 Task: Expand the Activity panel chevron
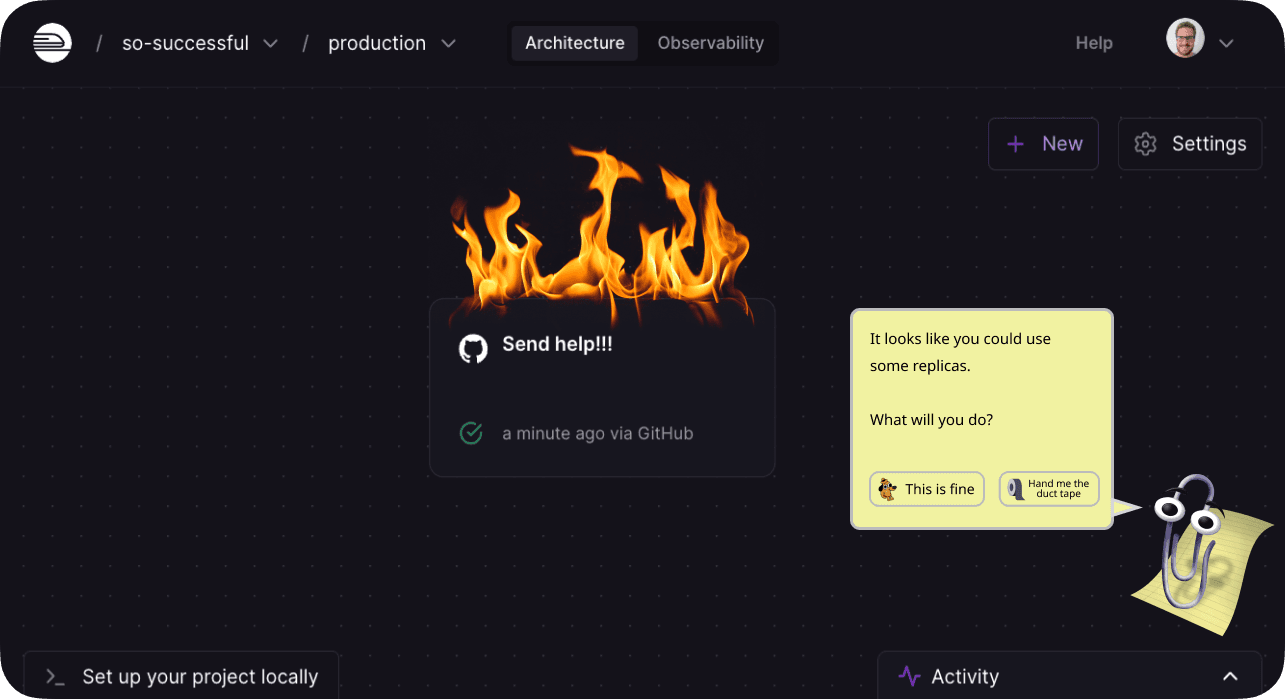pyautogui.click(x=1230, y=676)
